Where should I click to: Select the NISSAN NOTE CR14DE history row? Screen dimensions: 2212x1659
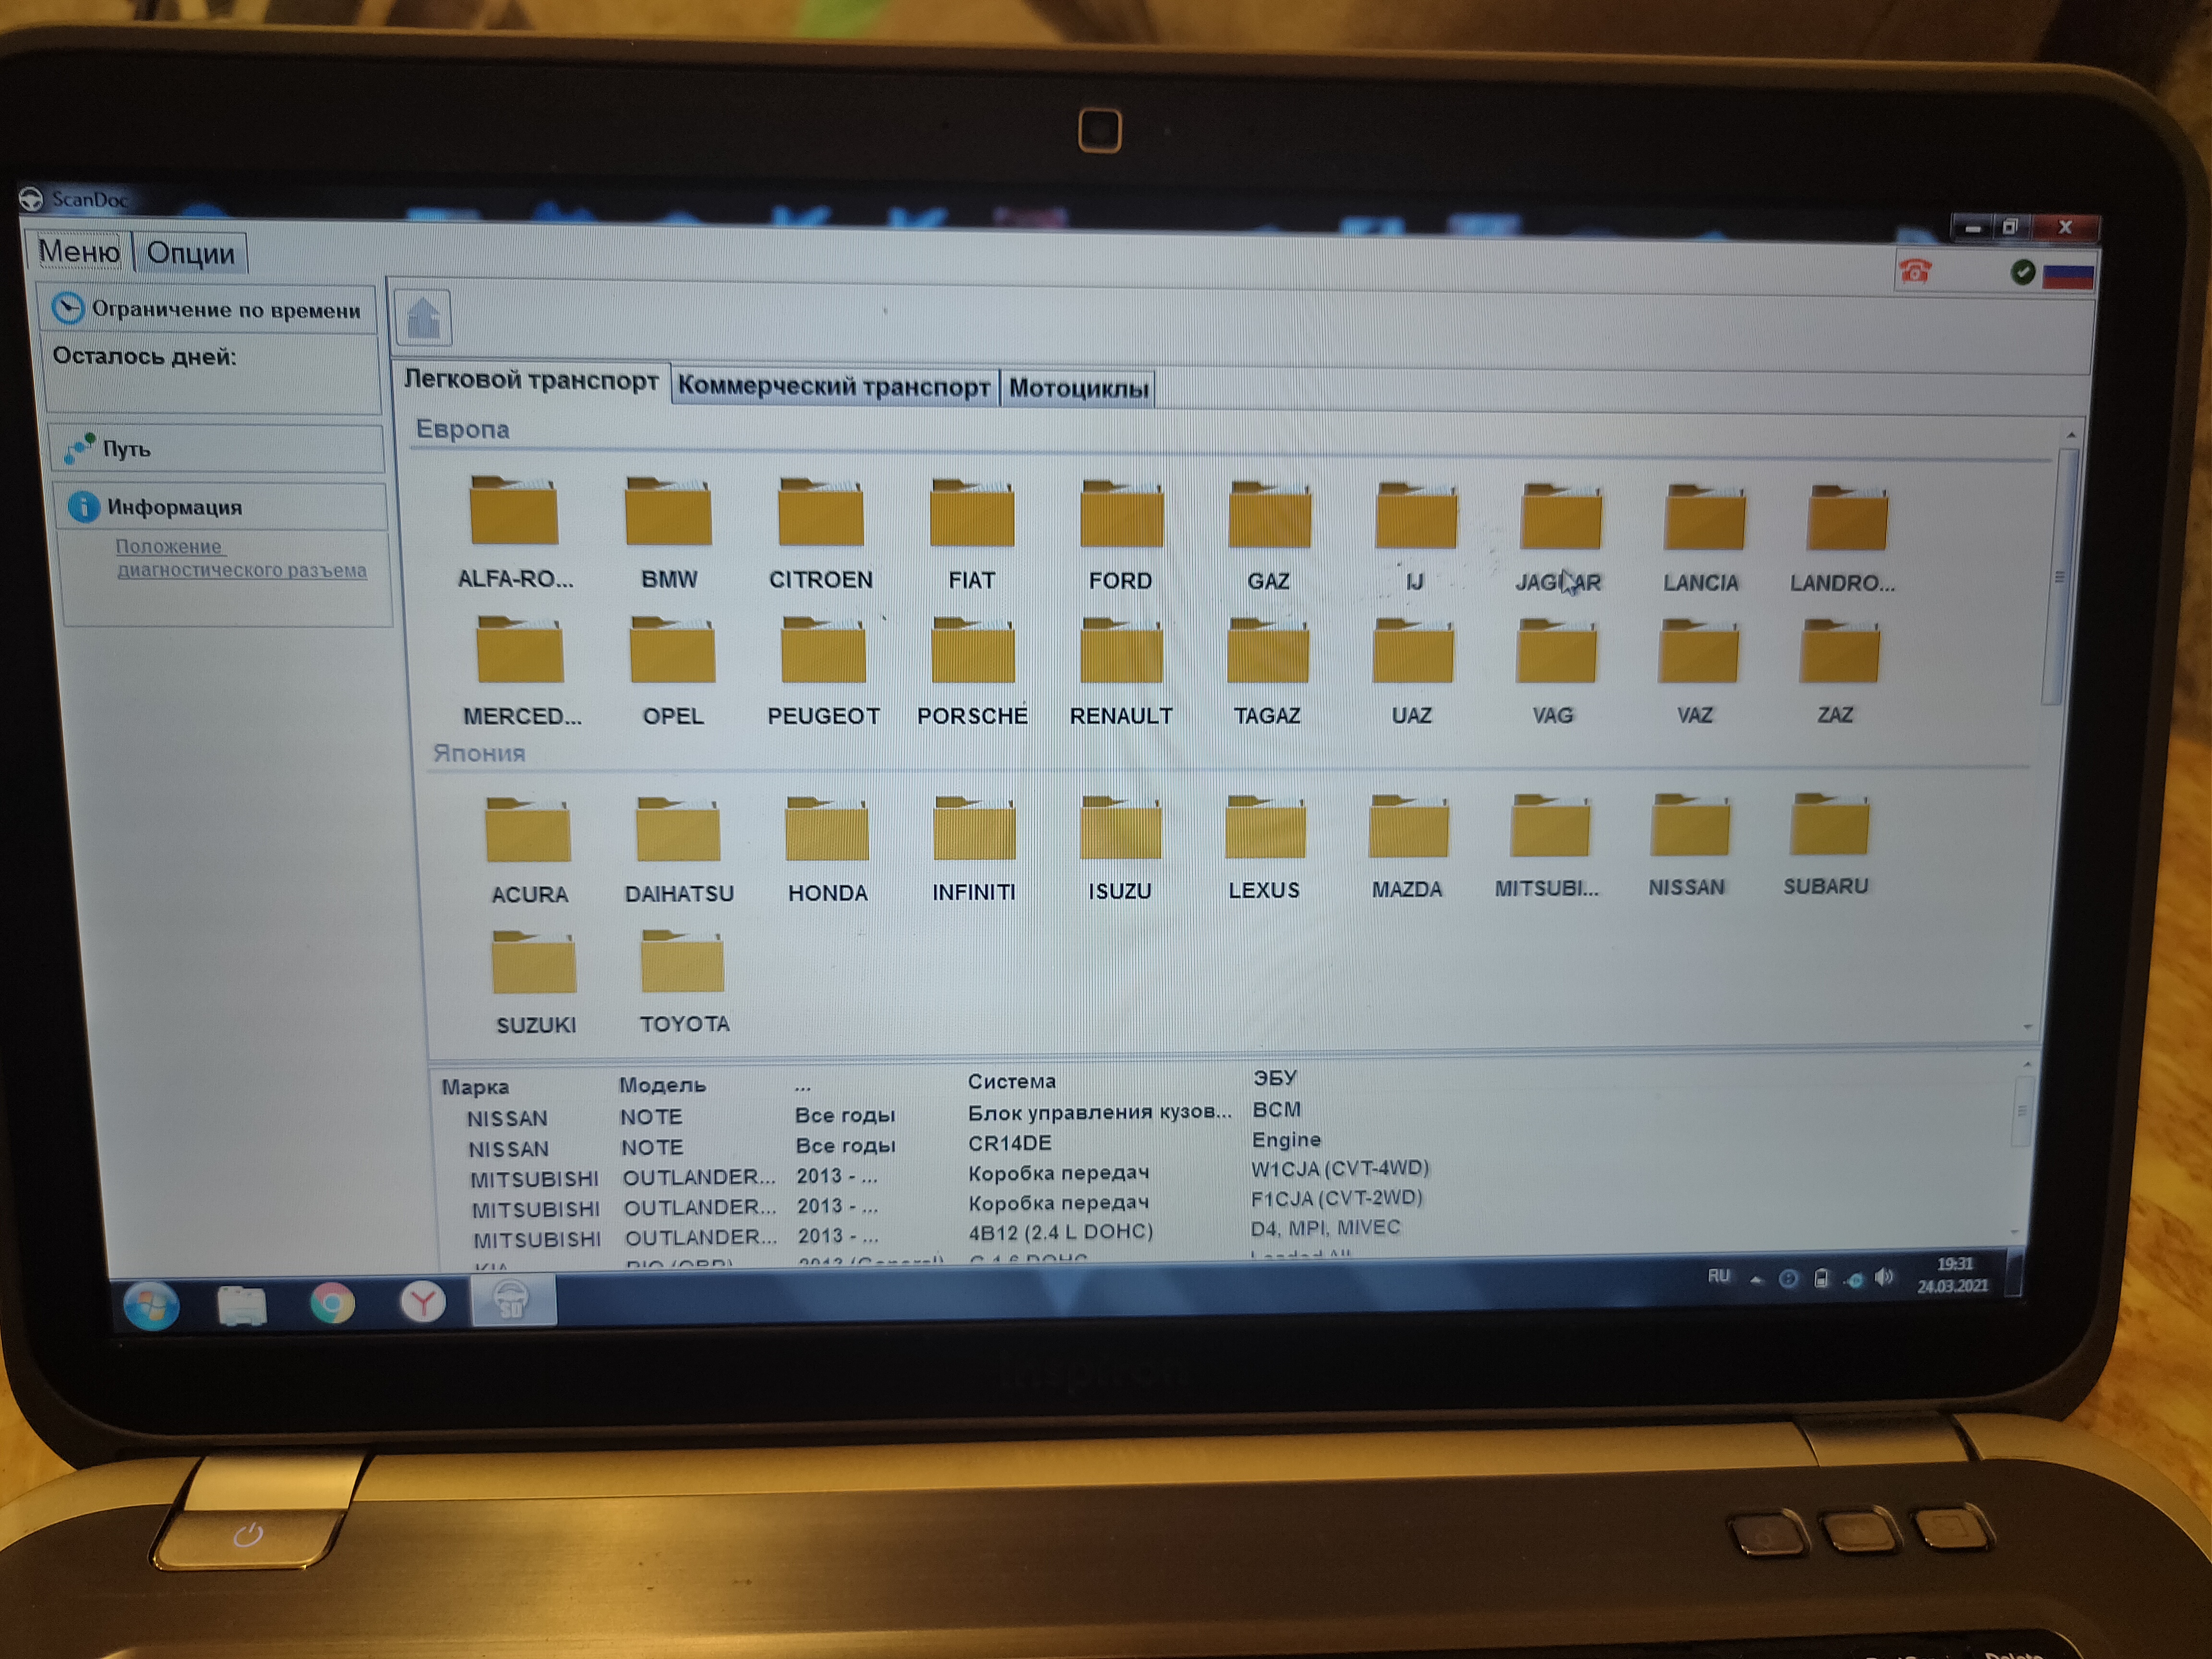[1010, 1144]
